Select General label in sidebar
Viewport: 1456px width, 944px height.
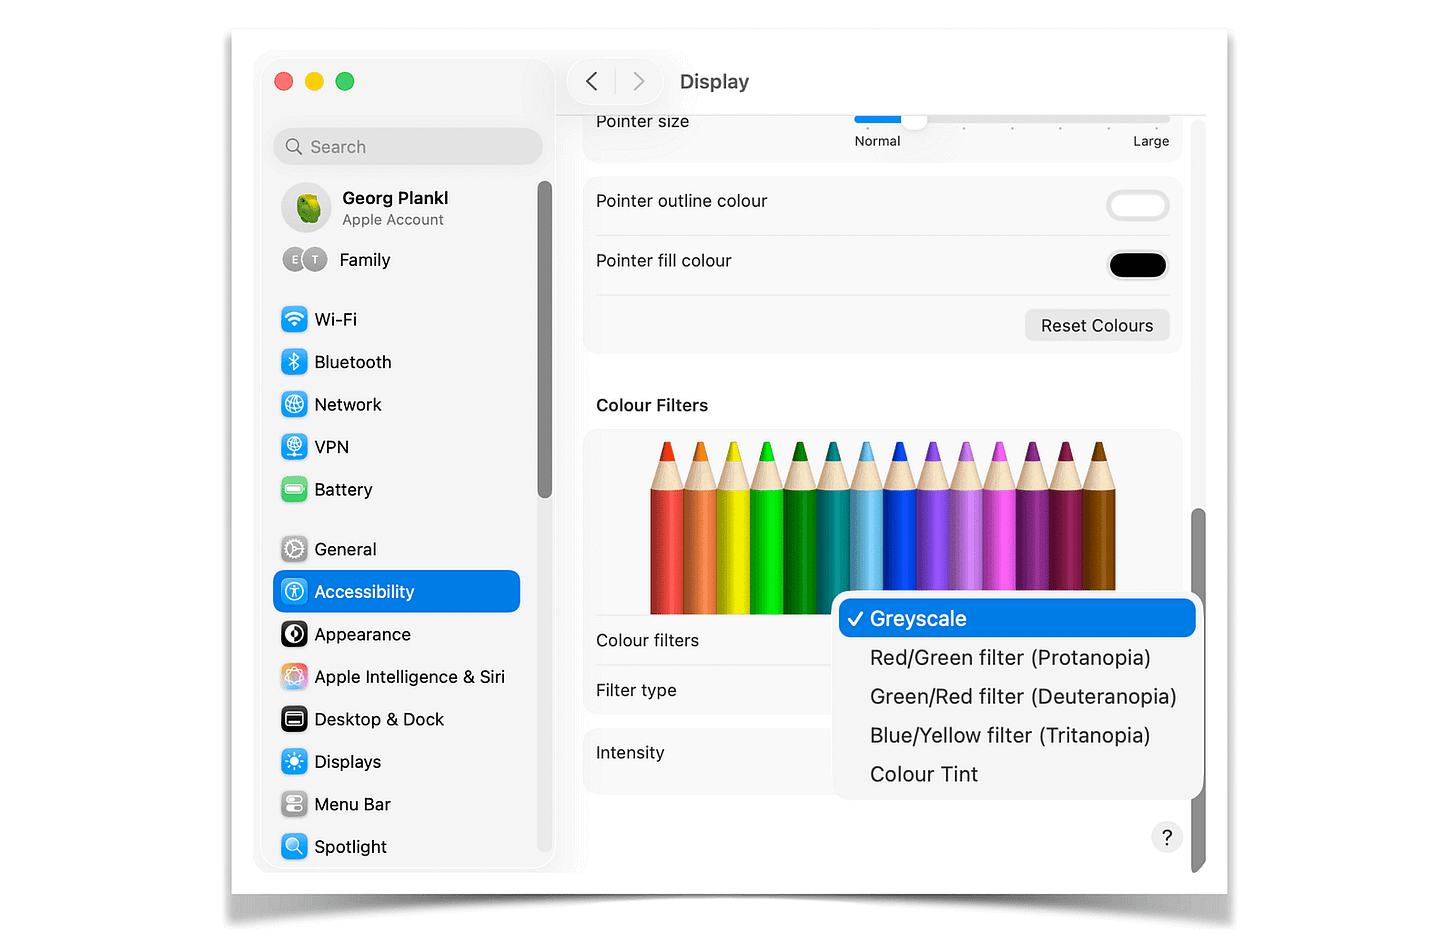345,549
